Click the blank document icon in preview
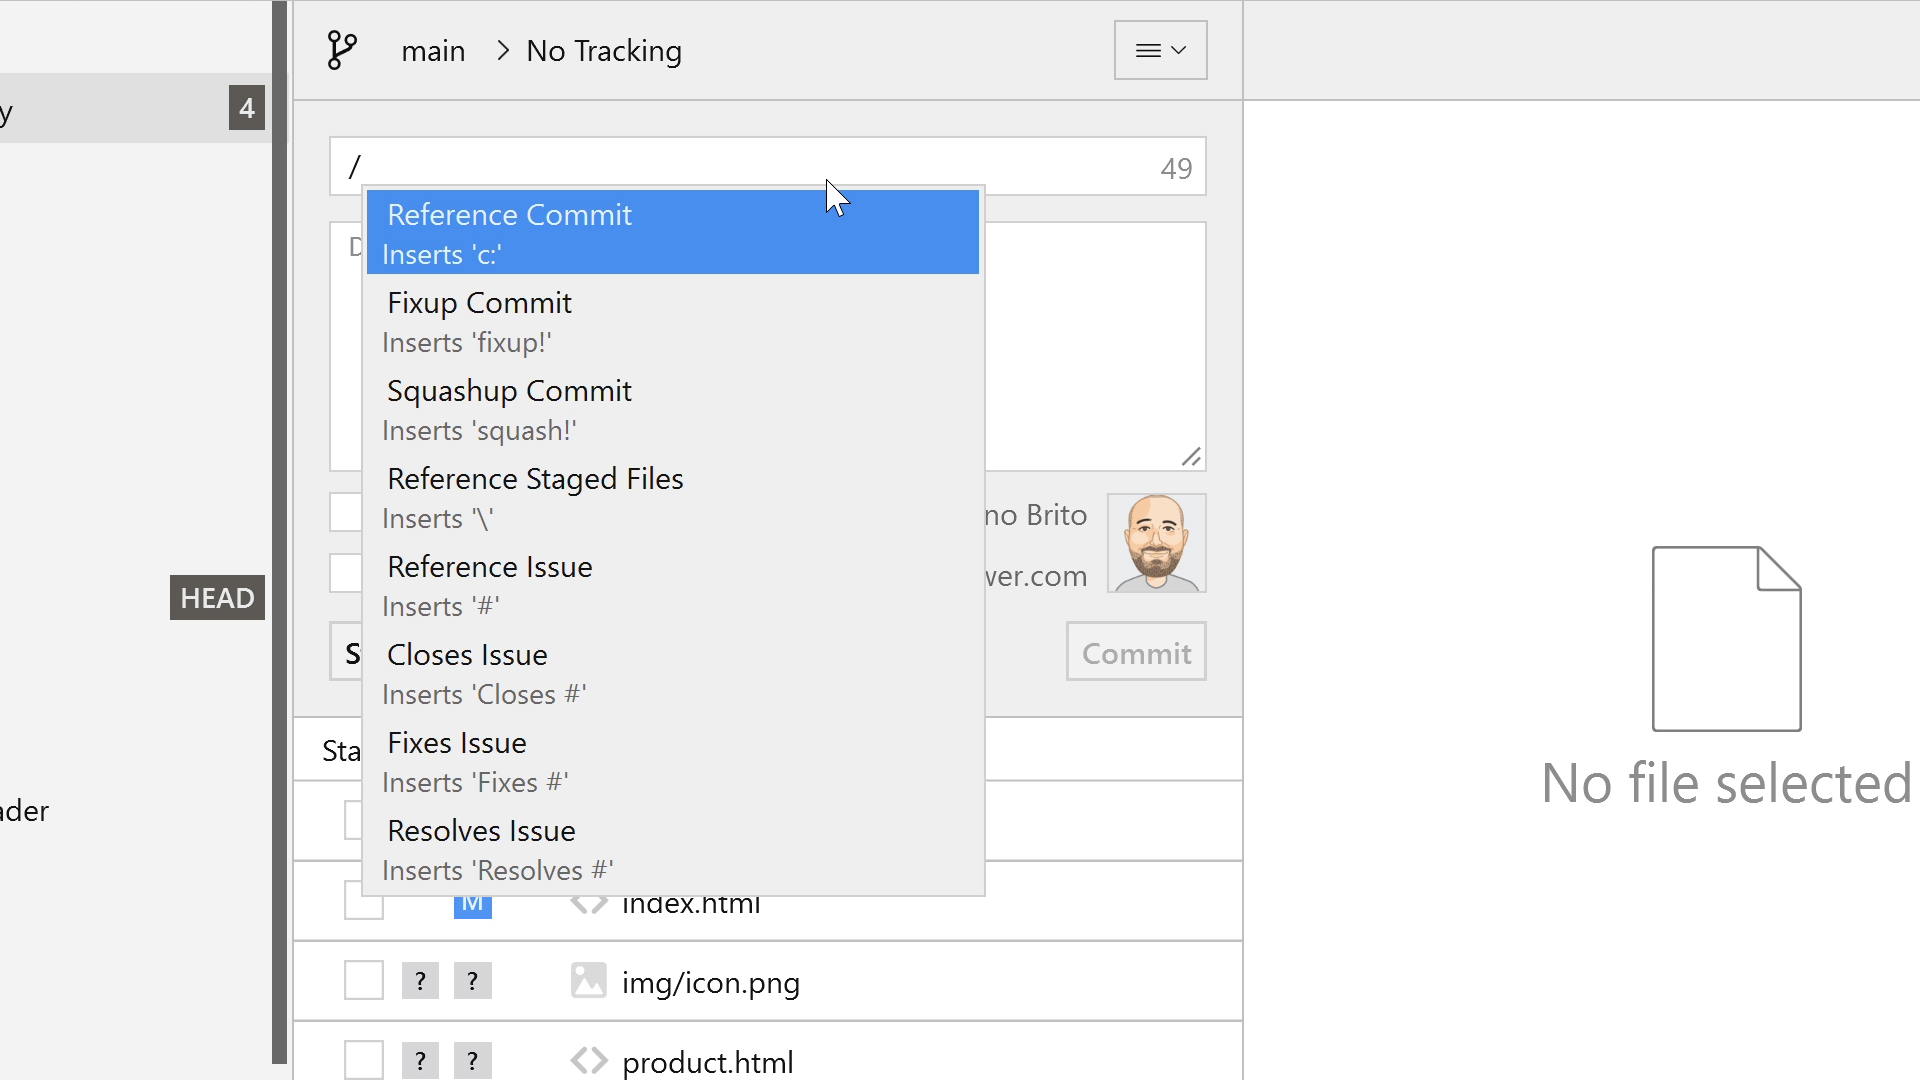This screenshot has height=1080, width=1920. [x=1726, y=638]
